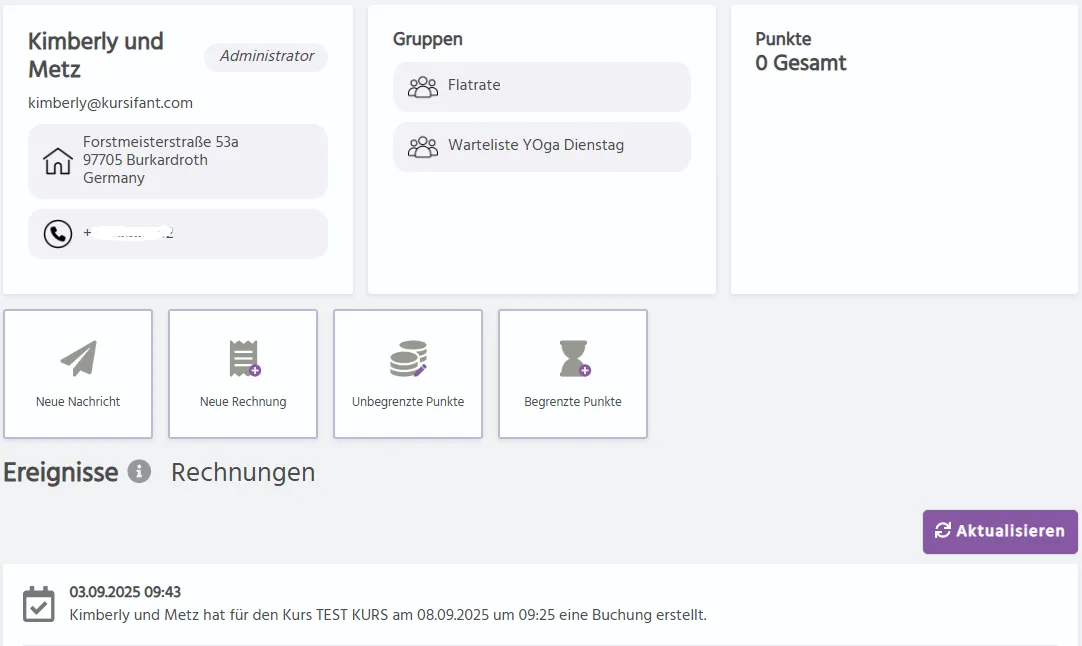Click the receipt icon for Neue Rechnung
This screenshot has height=646, width=1082.
[244, 358]
